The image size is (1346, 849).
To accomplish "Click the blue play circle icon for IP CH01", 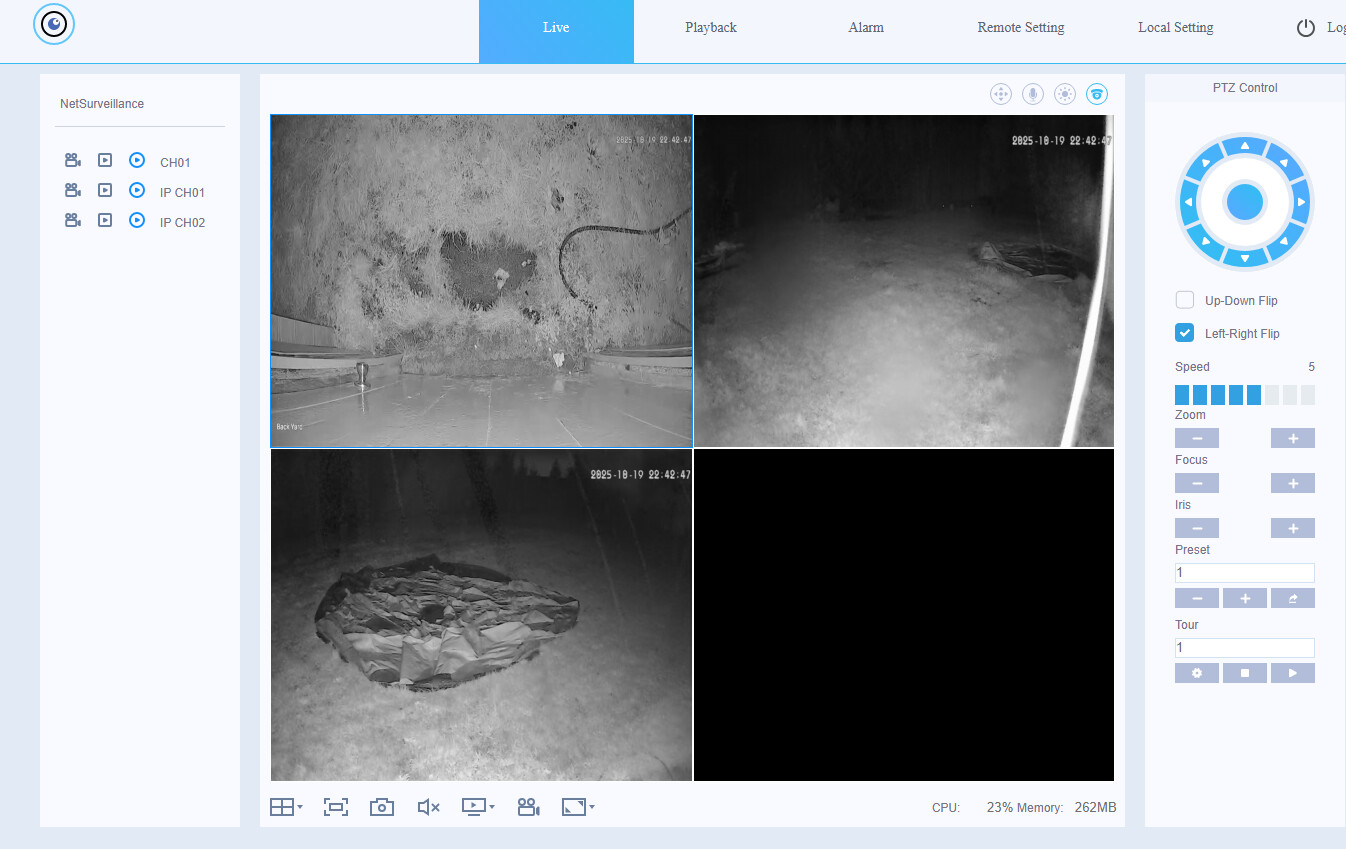I will coord(137,191).
